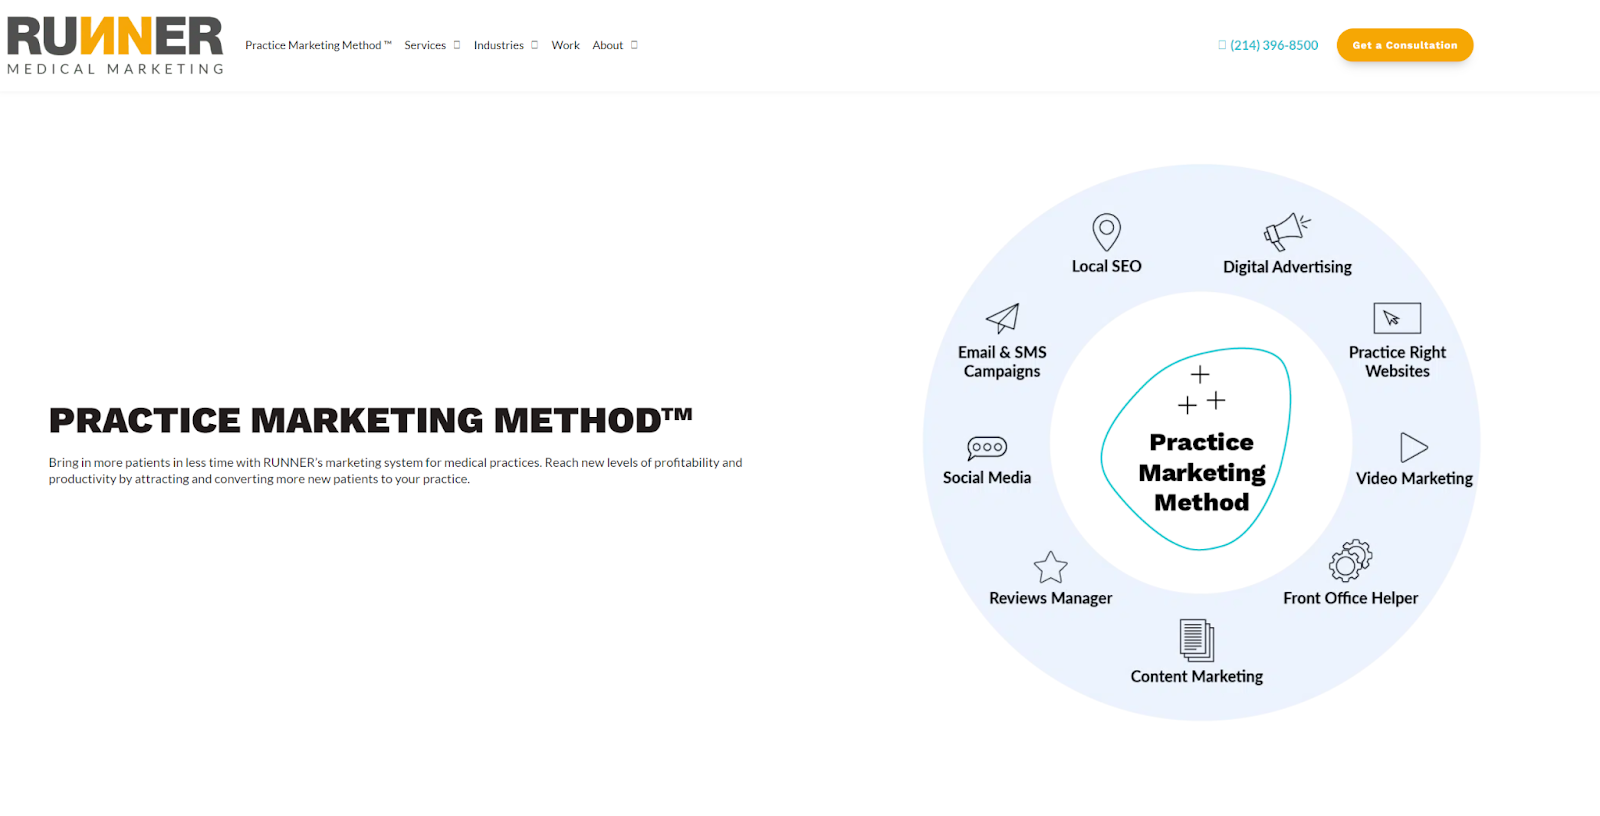This screenshot has width=1600, height=816.
Task: Select the Content Marketing label
Action: coord(1196,676)
